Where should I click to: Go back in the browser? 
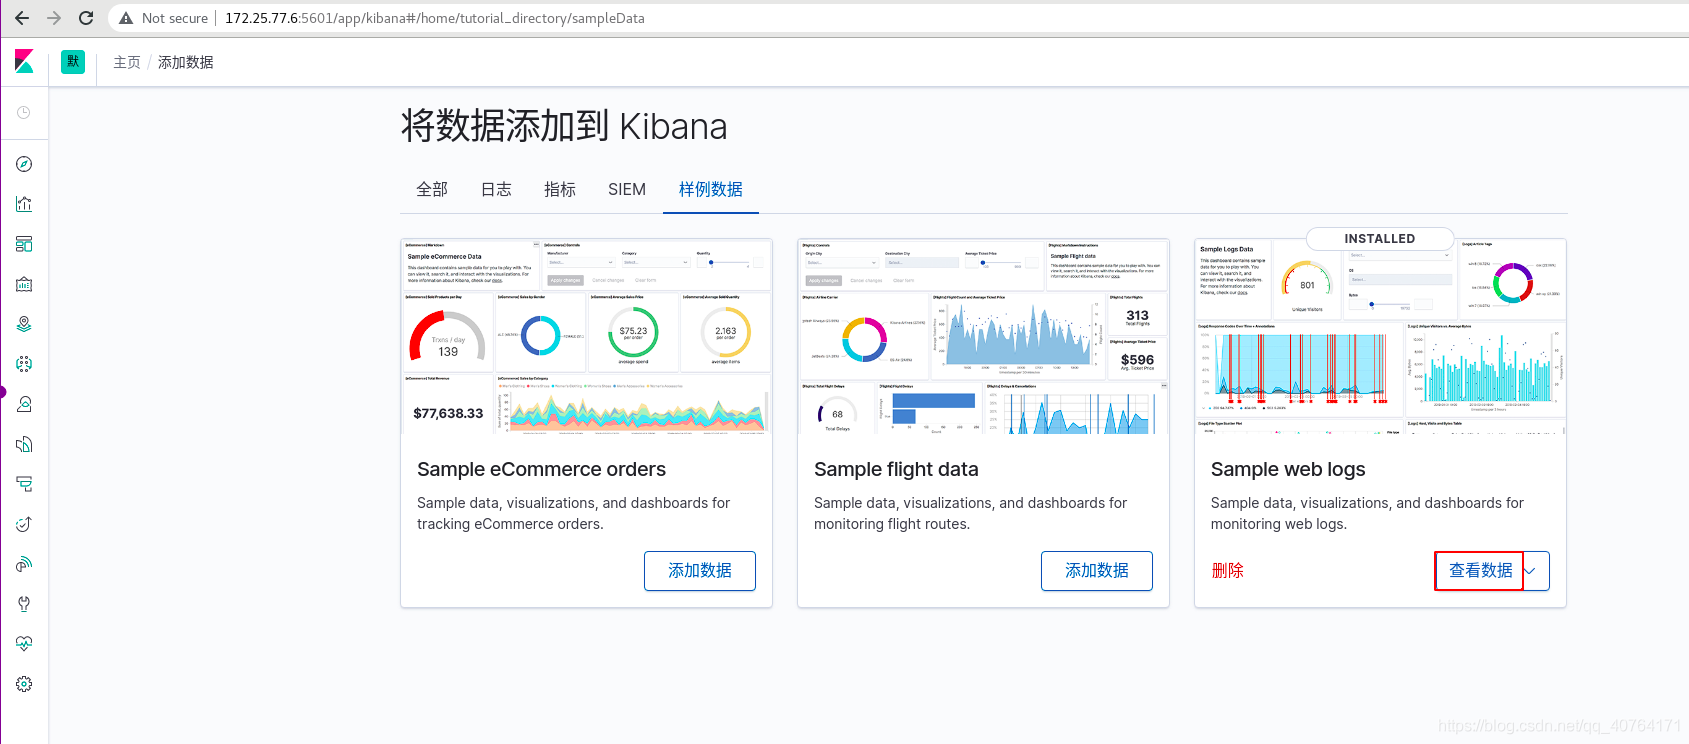pos(22,18)
